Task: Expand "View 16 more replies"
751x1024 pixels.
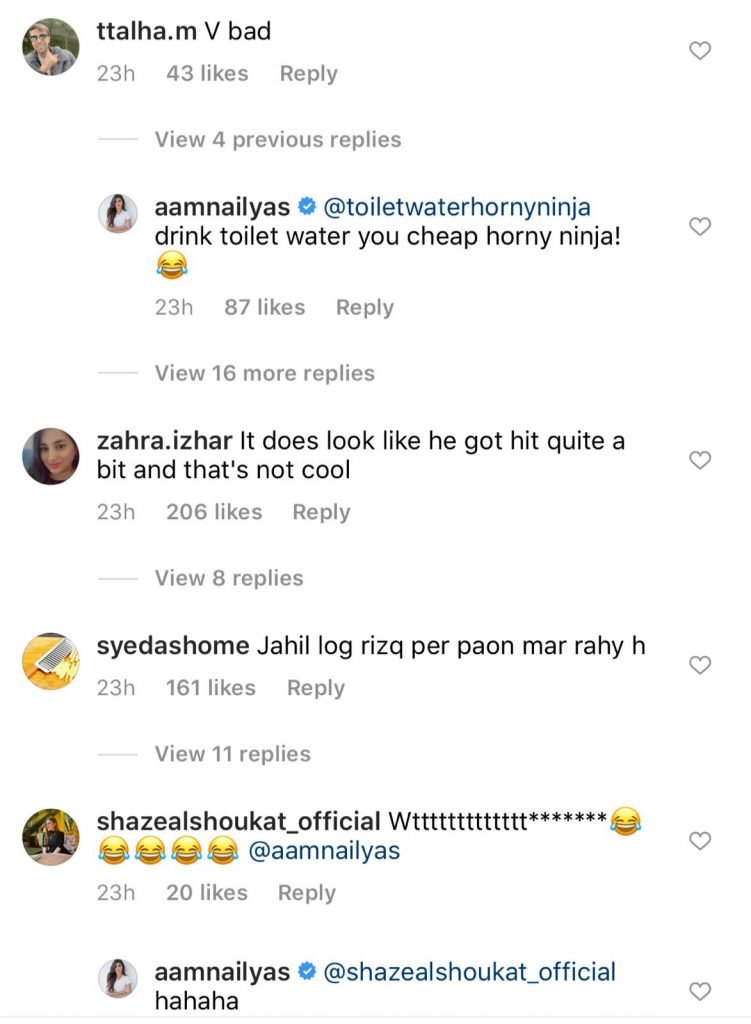Action: (x=264, y=374)
